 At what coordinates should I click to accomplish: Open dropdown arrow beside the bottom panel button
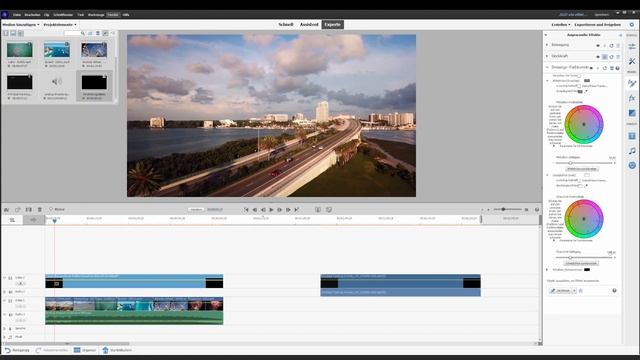(x=574, y=291)
